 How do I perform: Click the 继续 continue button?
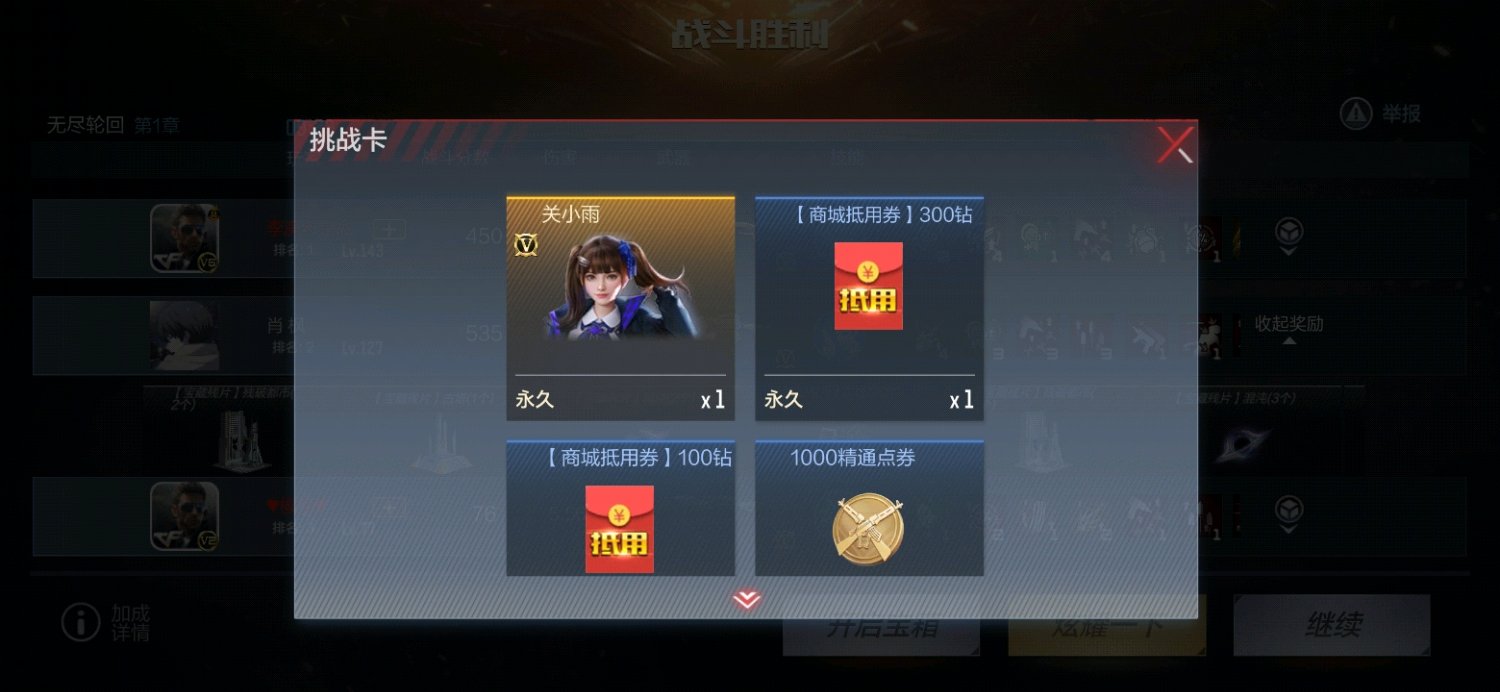coord(1332,626)
